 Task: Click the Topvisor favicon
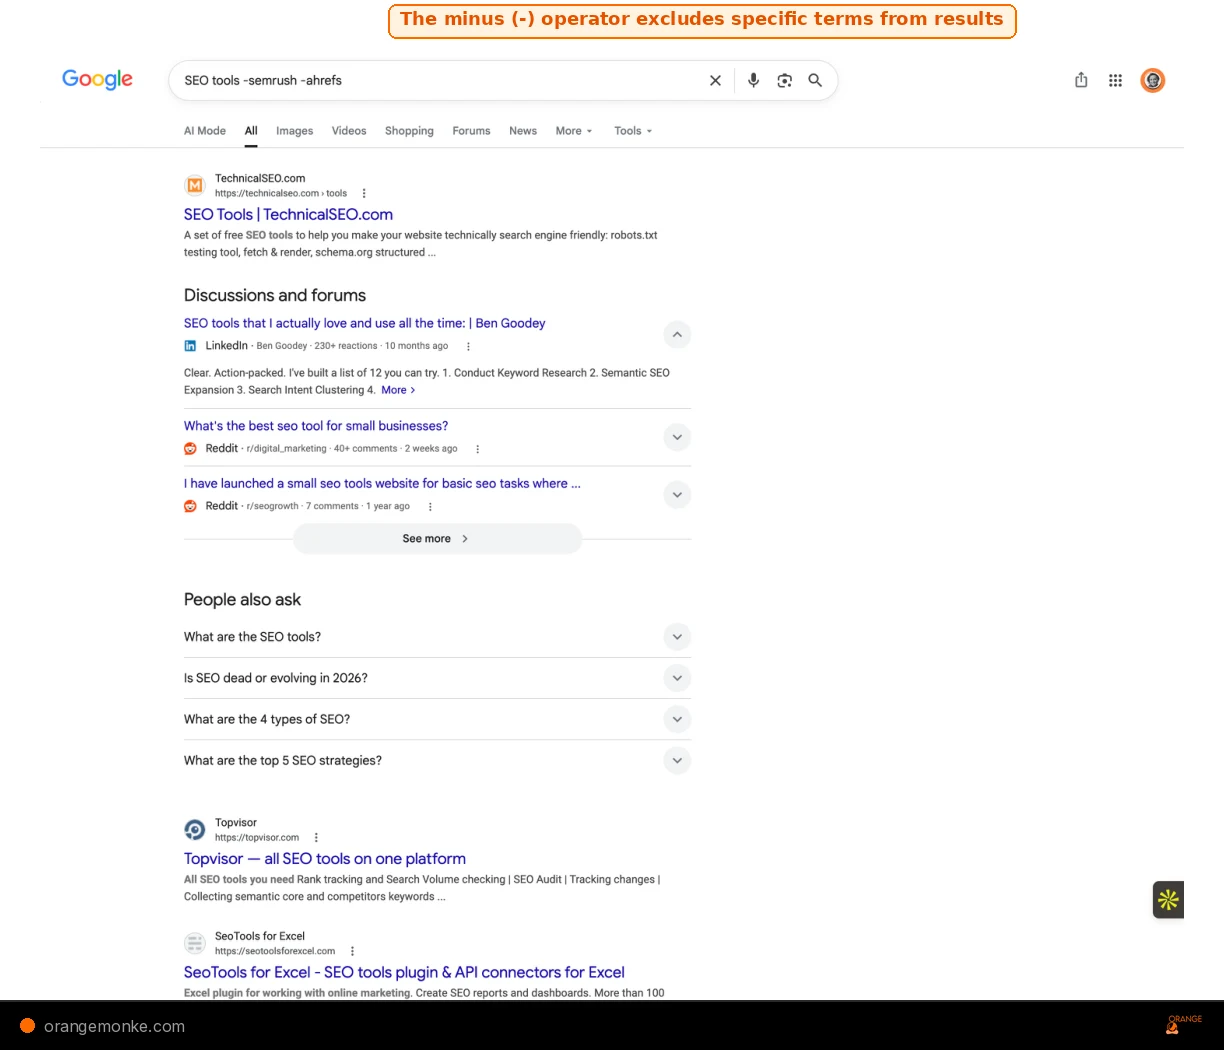click(x=195, y=829)
